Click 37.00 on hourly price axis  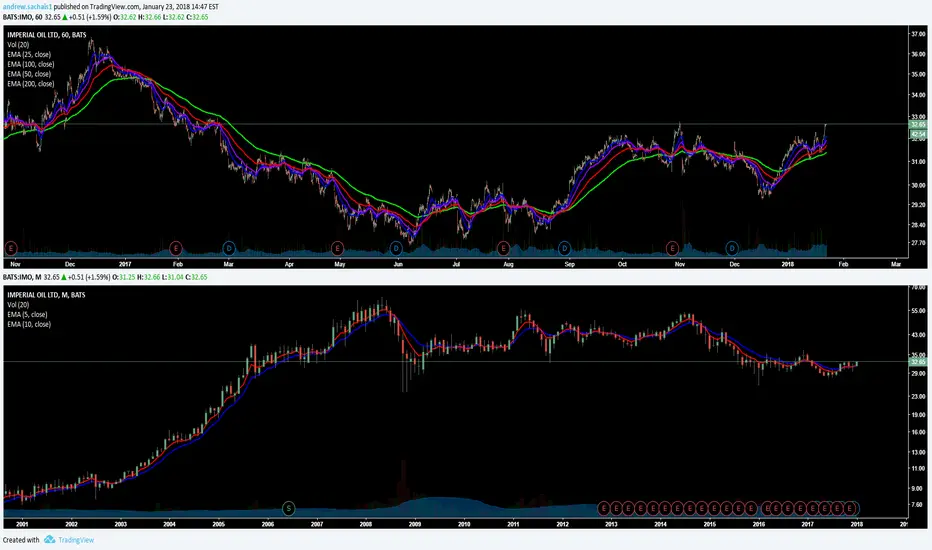click(x=918, y=34)
